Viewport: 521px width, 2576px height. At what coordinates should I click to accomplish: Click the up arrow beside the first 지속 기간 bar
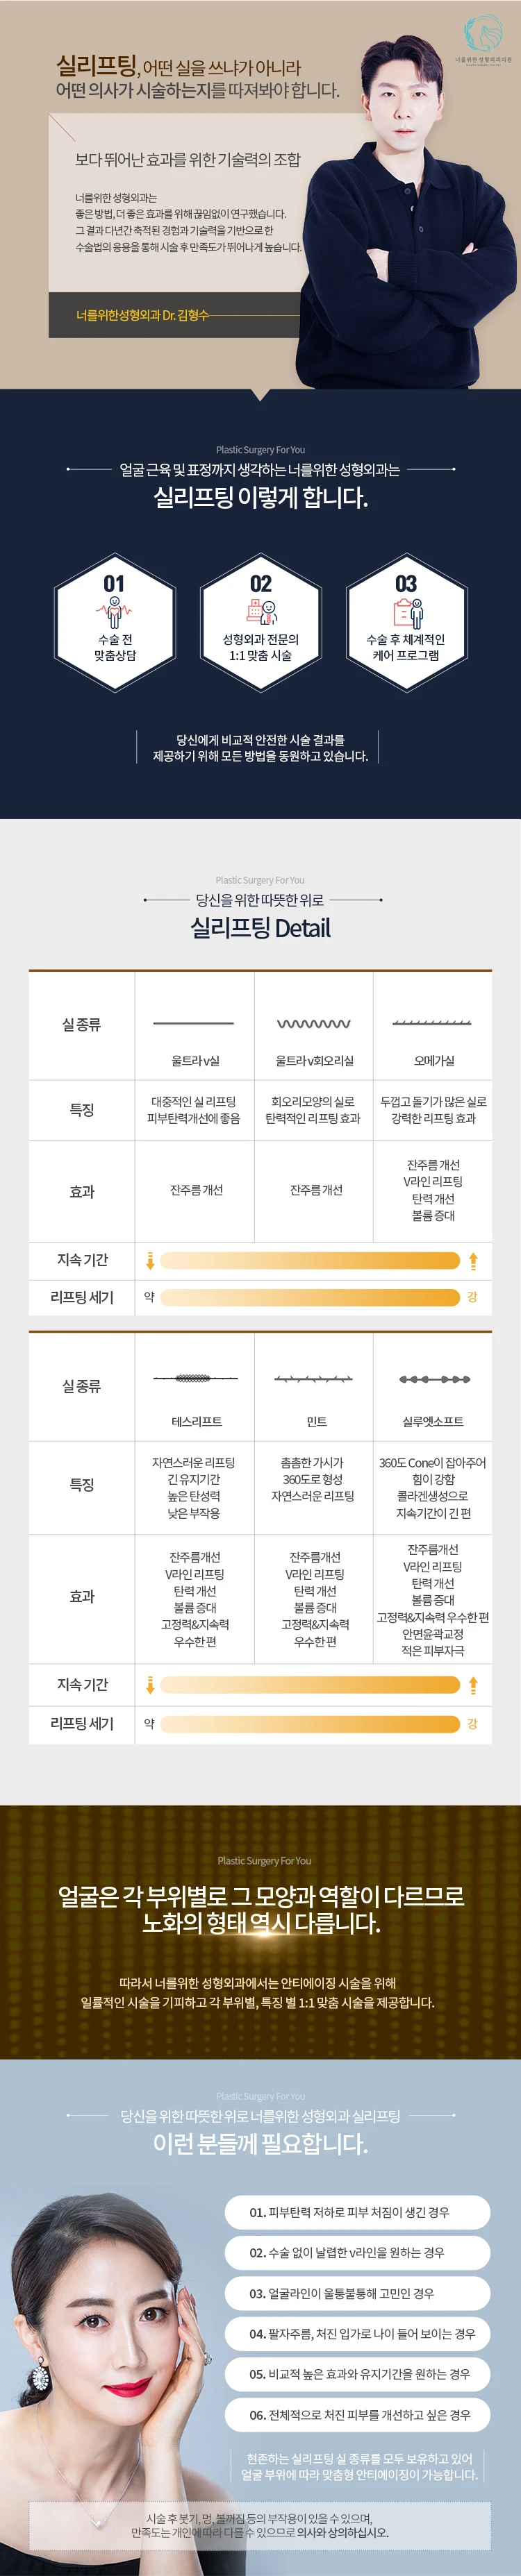[x=473, y=1261]
